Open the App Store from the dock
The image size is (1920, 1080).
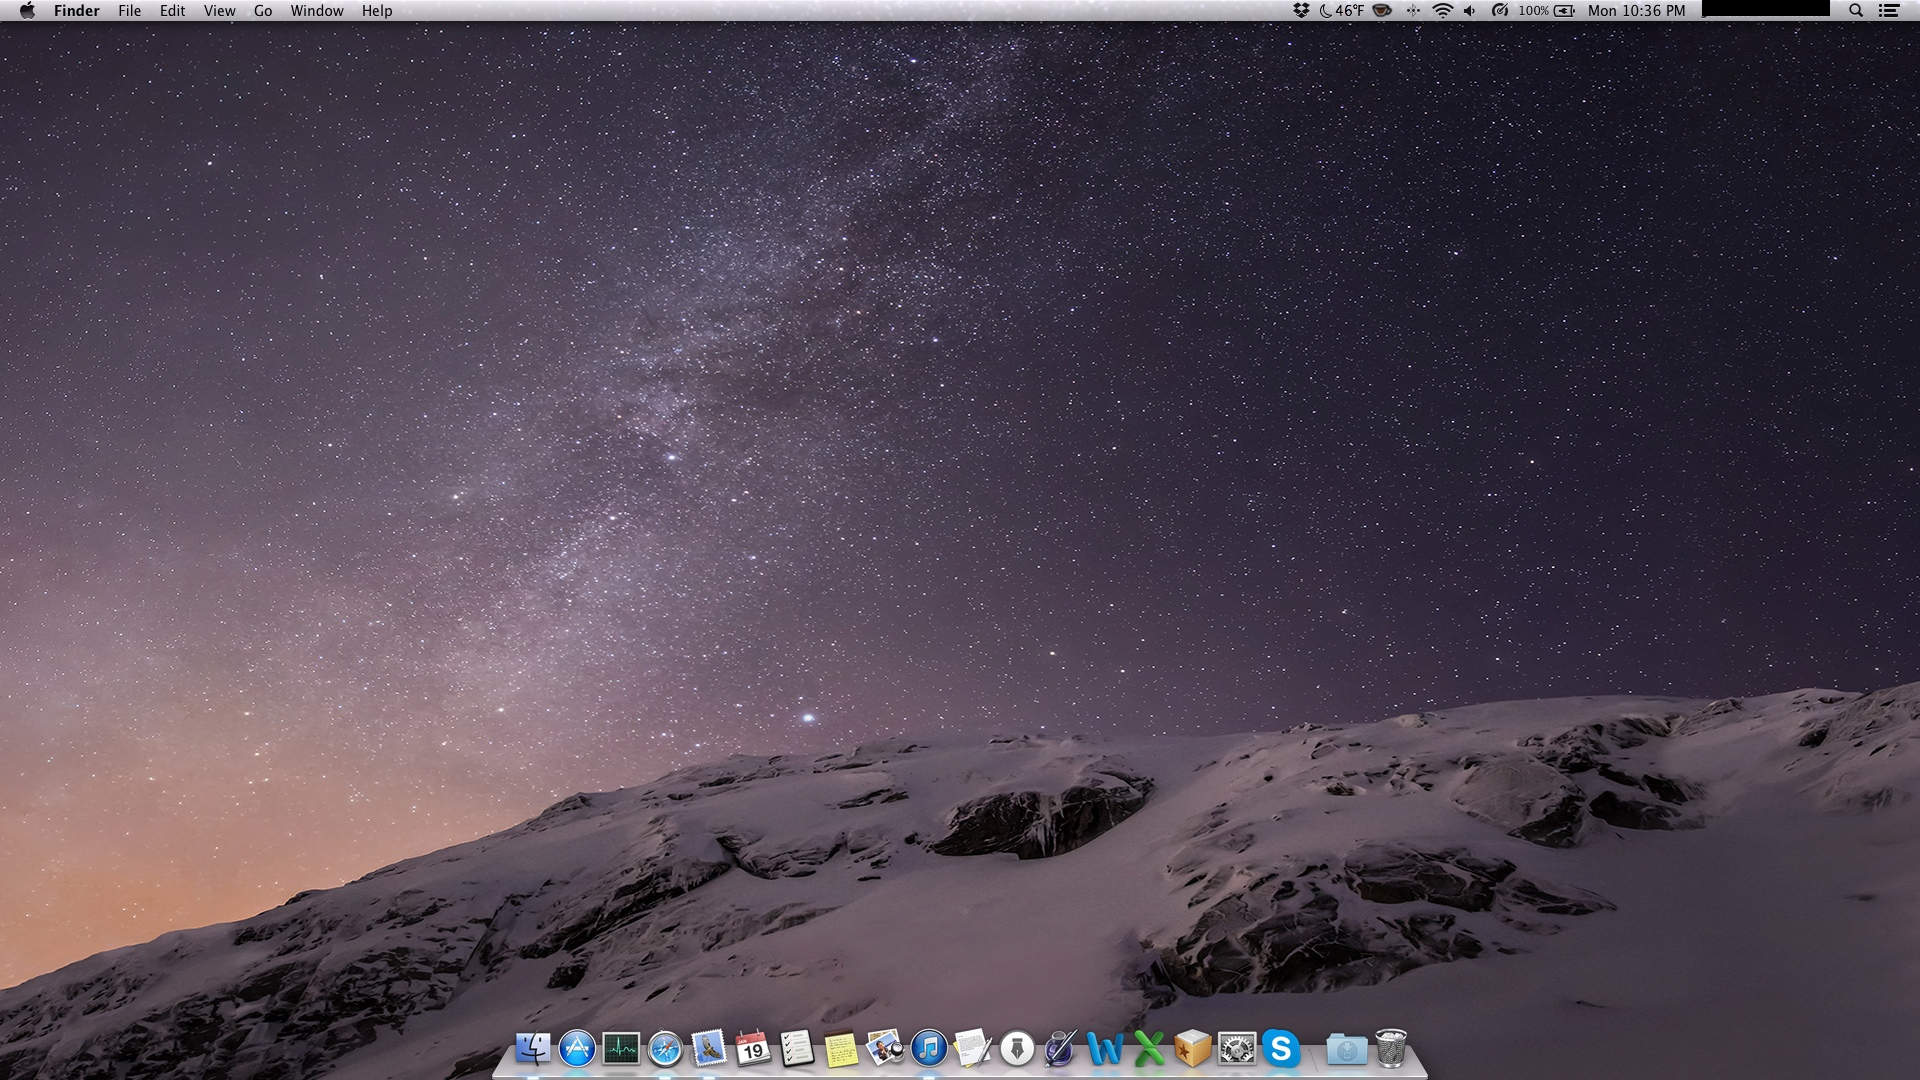(x=577, y=1048)
